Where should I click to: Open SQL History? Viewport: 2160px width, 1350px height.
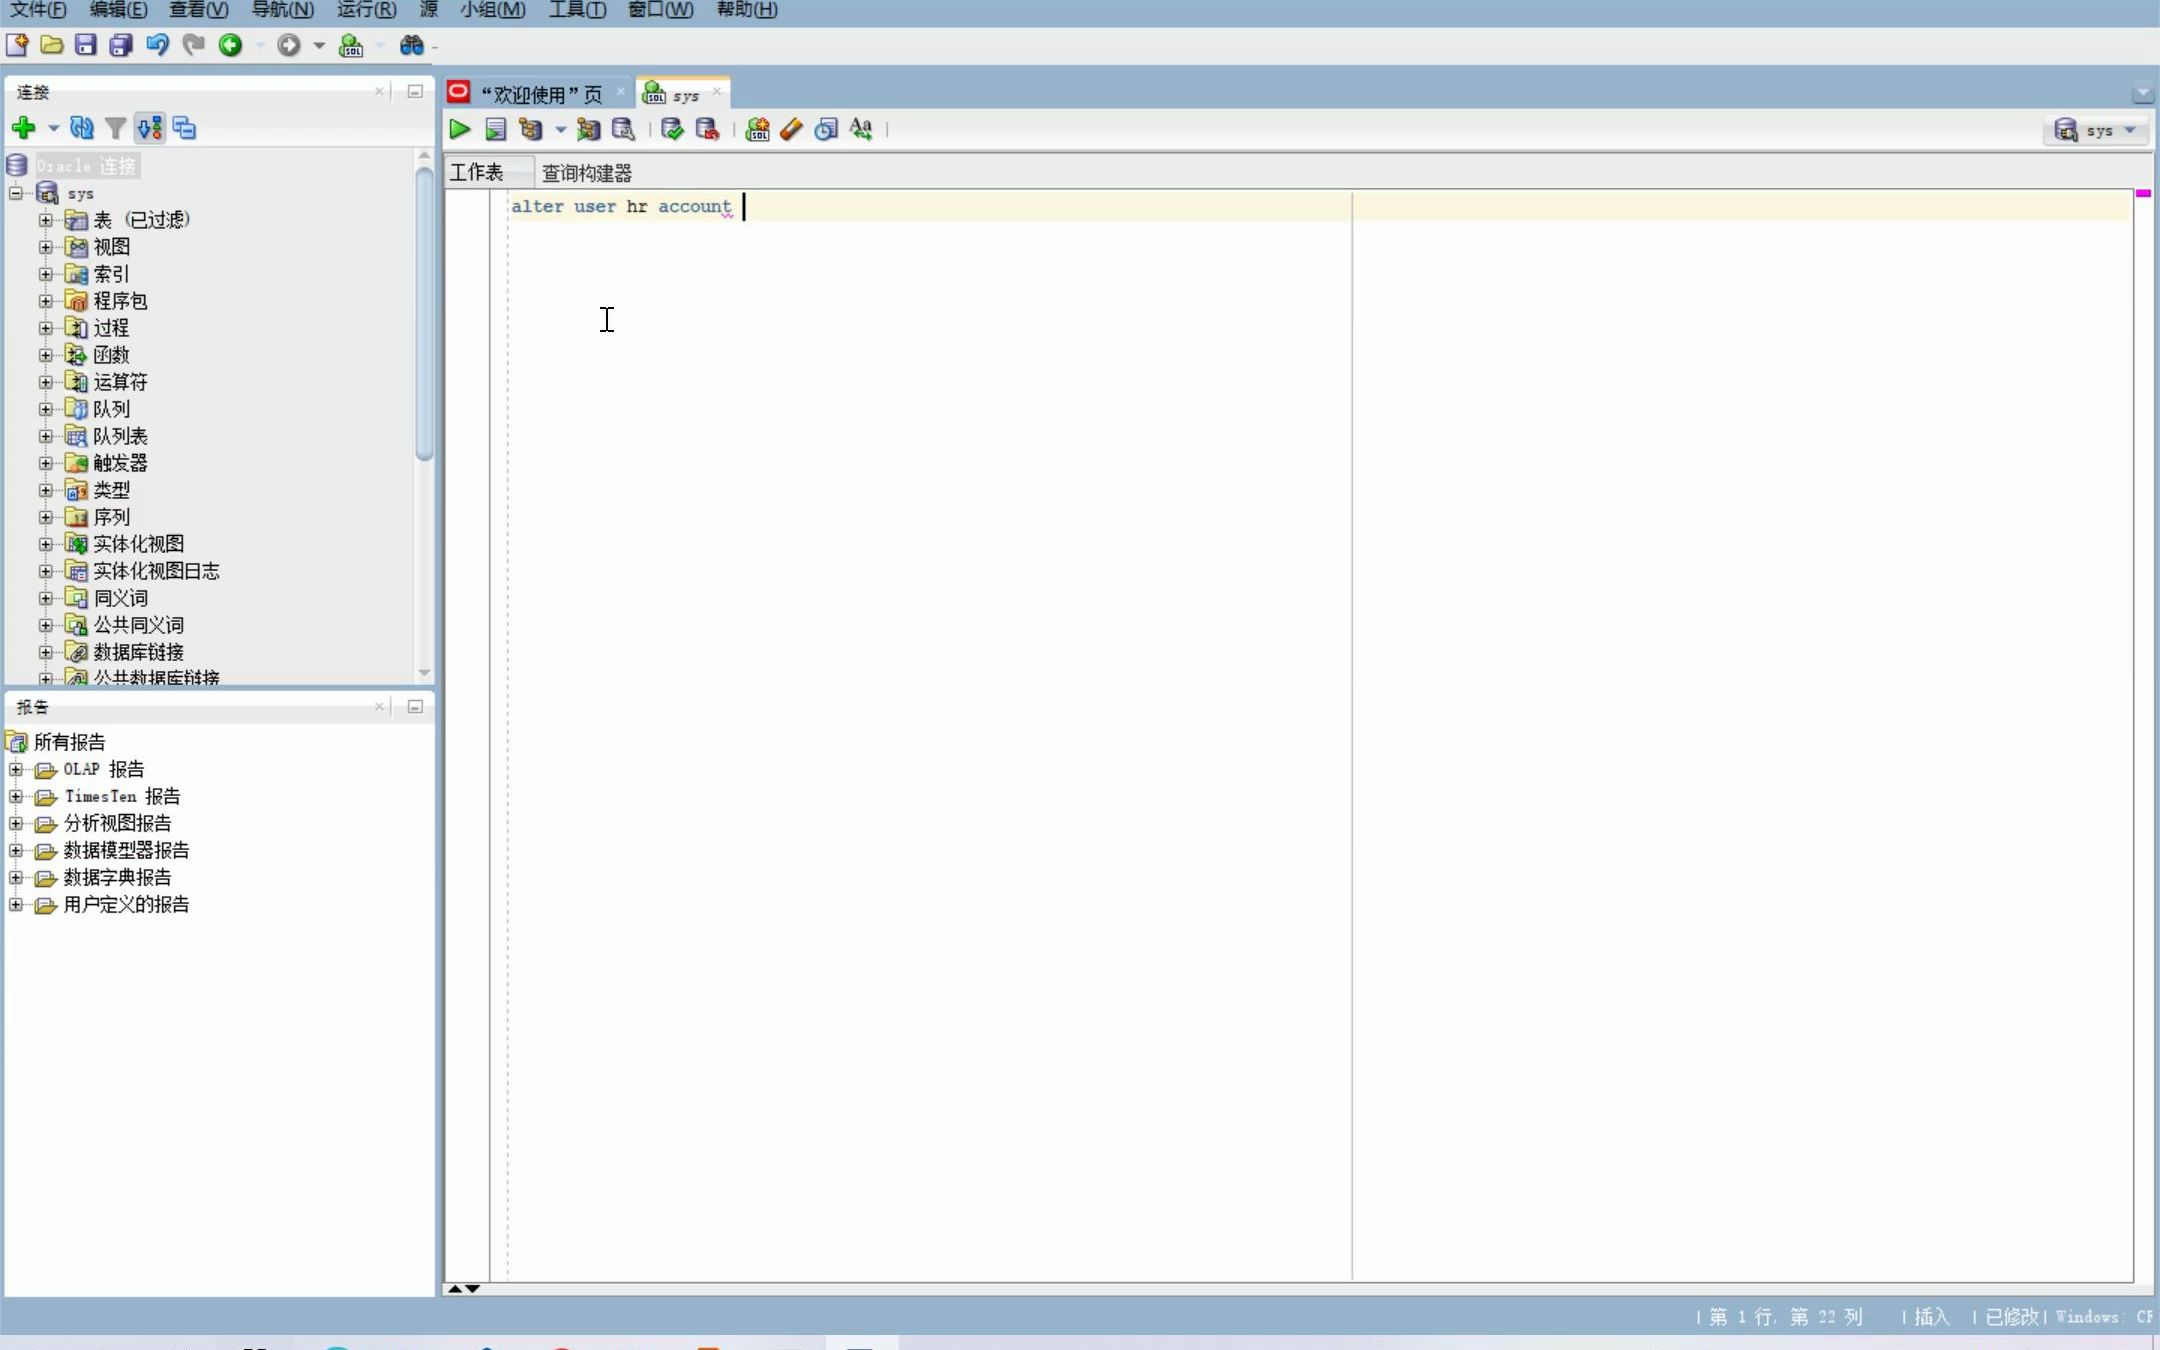click(x=825, y=129)
